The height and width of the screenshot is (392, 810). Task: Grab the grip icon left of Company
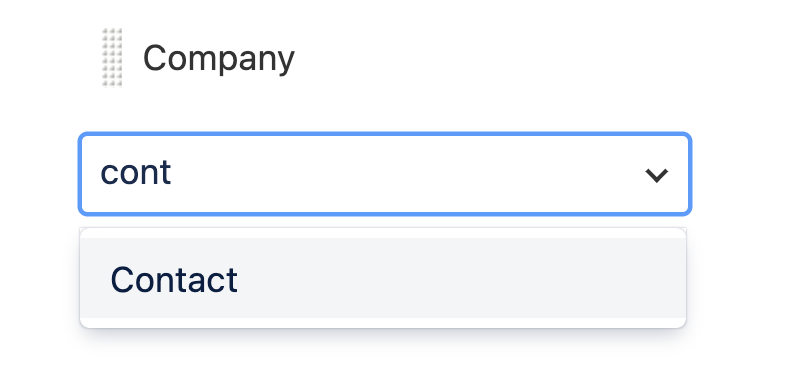112,57
